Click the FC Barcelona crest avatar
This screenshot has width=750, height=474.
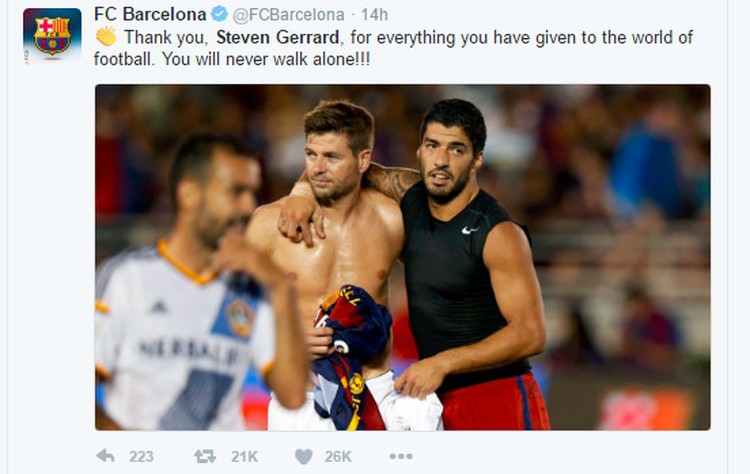(x=52, y=36)
